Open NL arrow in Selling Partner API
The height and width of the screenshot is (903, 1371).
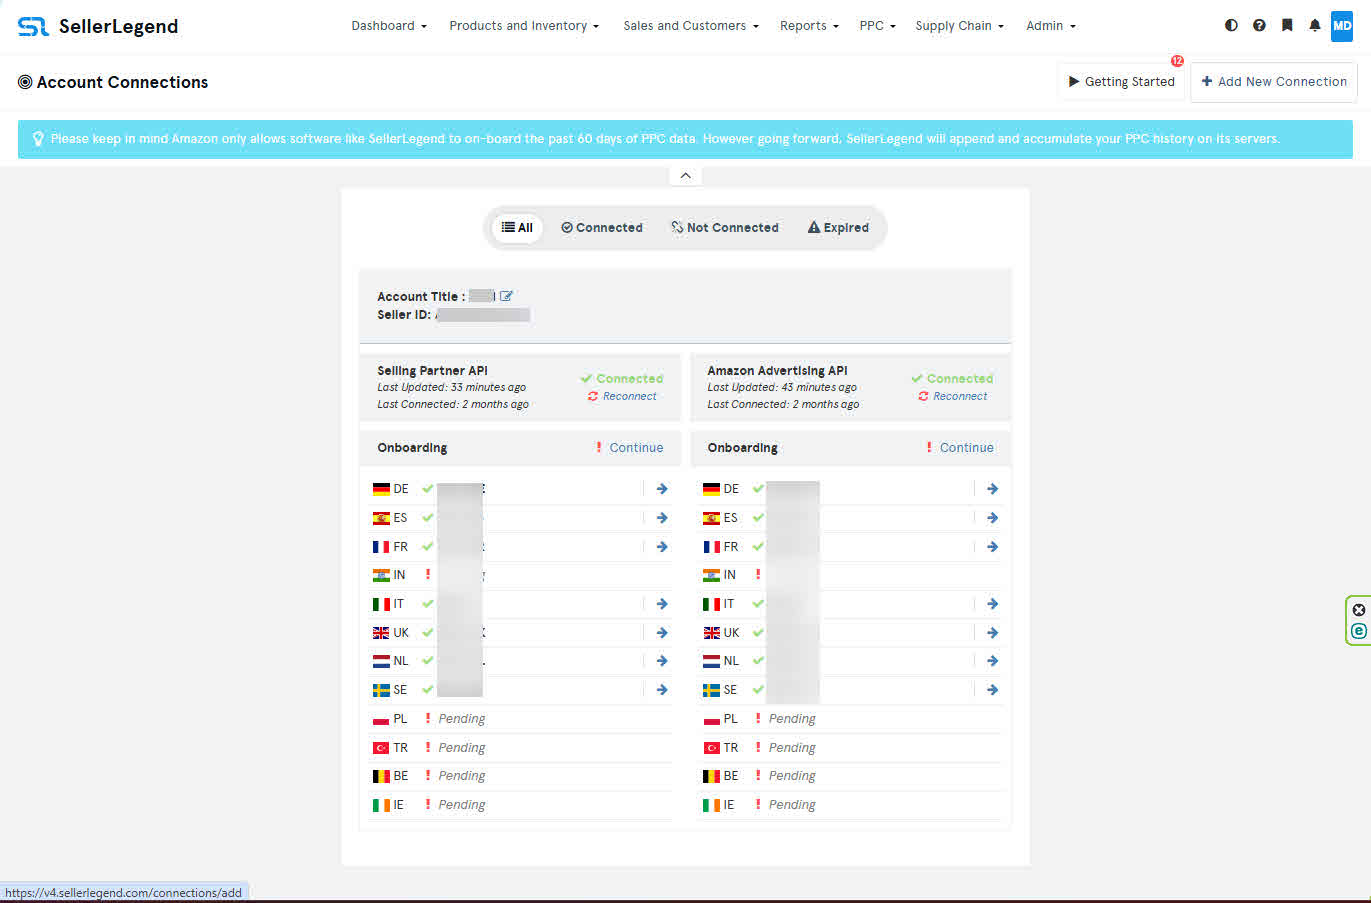662,661
